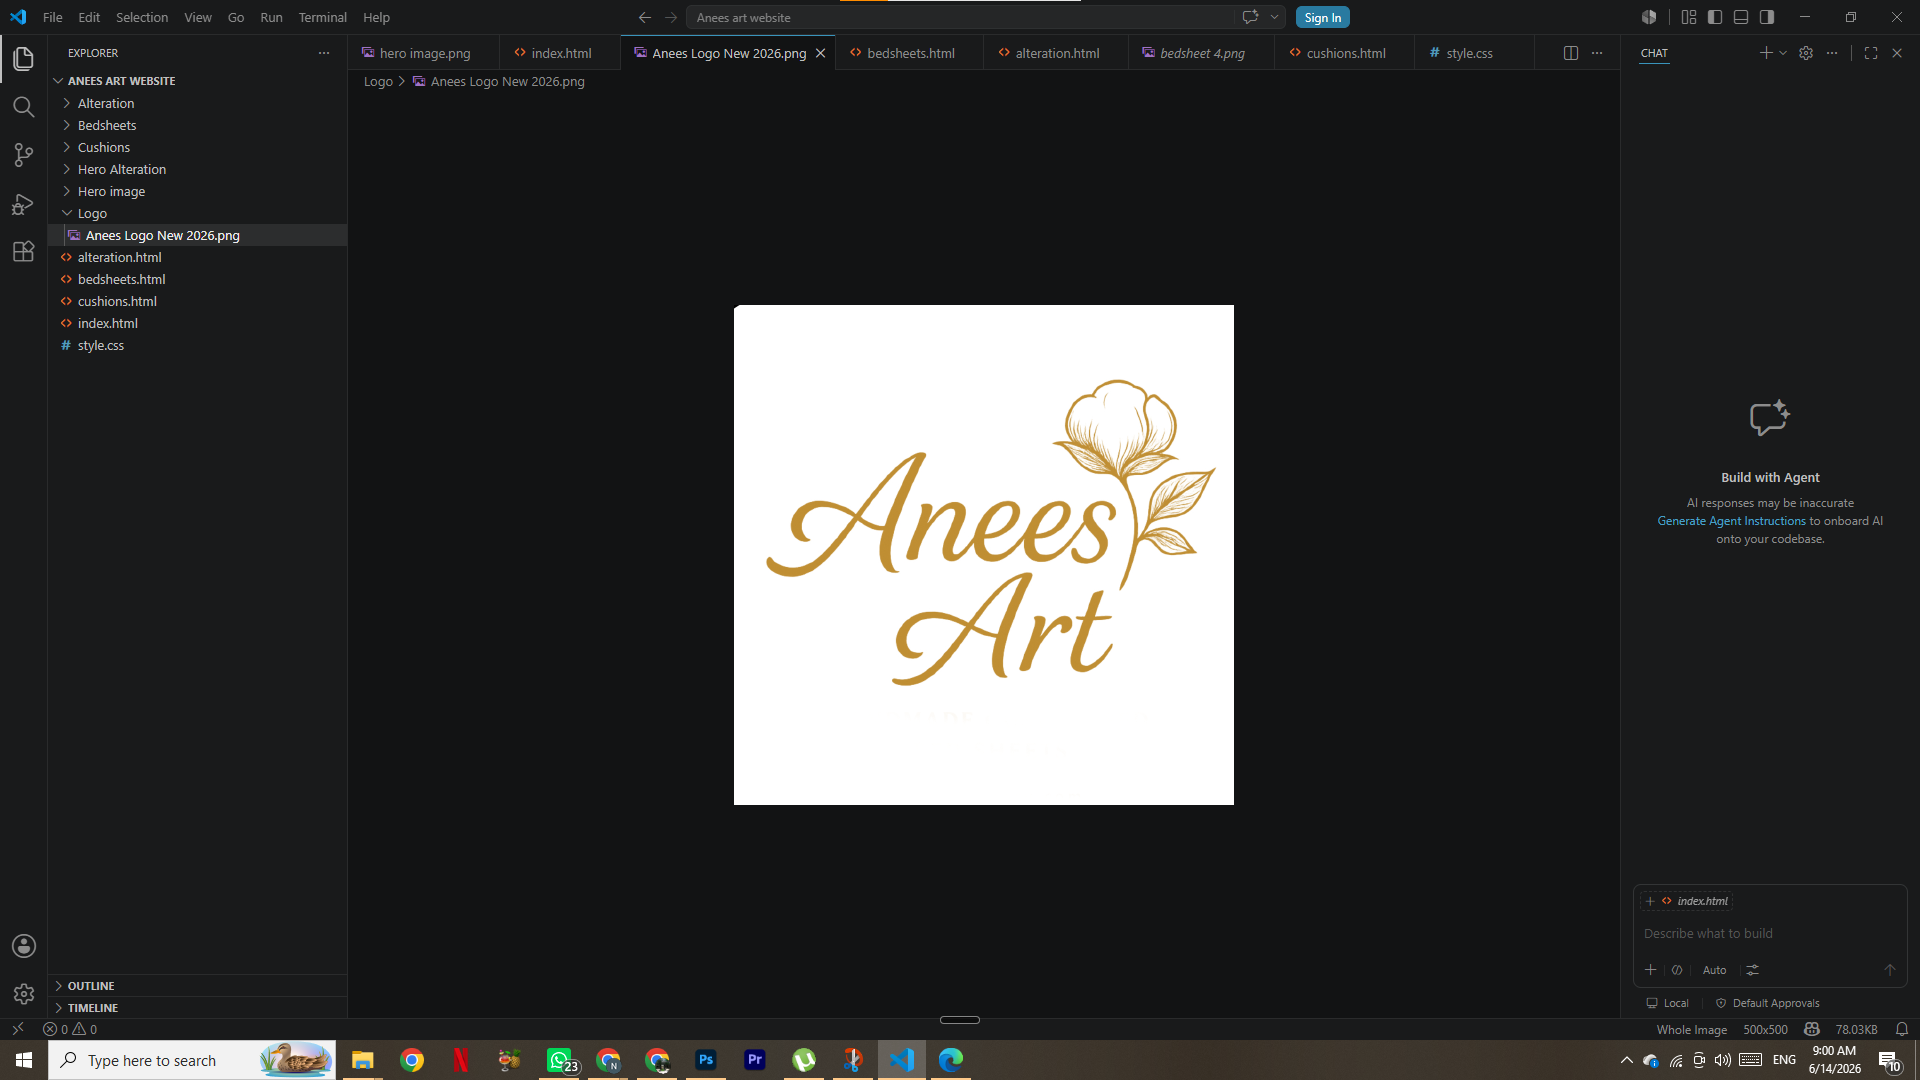Switch to the hero image.png tab
This screenshot has width=1920, height=1080.
pyautogui.click(x=424, y=53)
